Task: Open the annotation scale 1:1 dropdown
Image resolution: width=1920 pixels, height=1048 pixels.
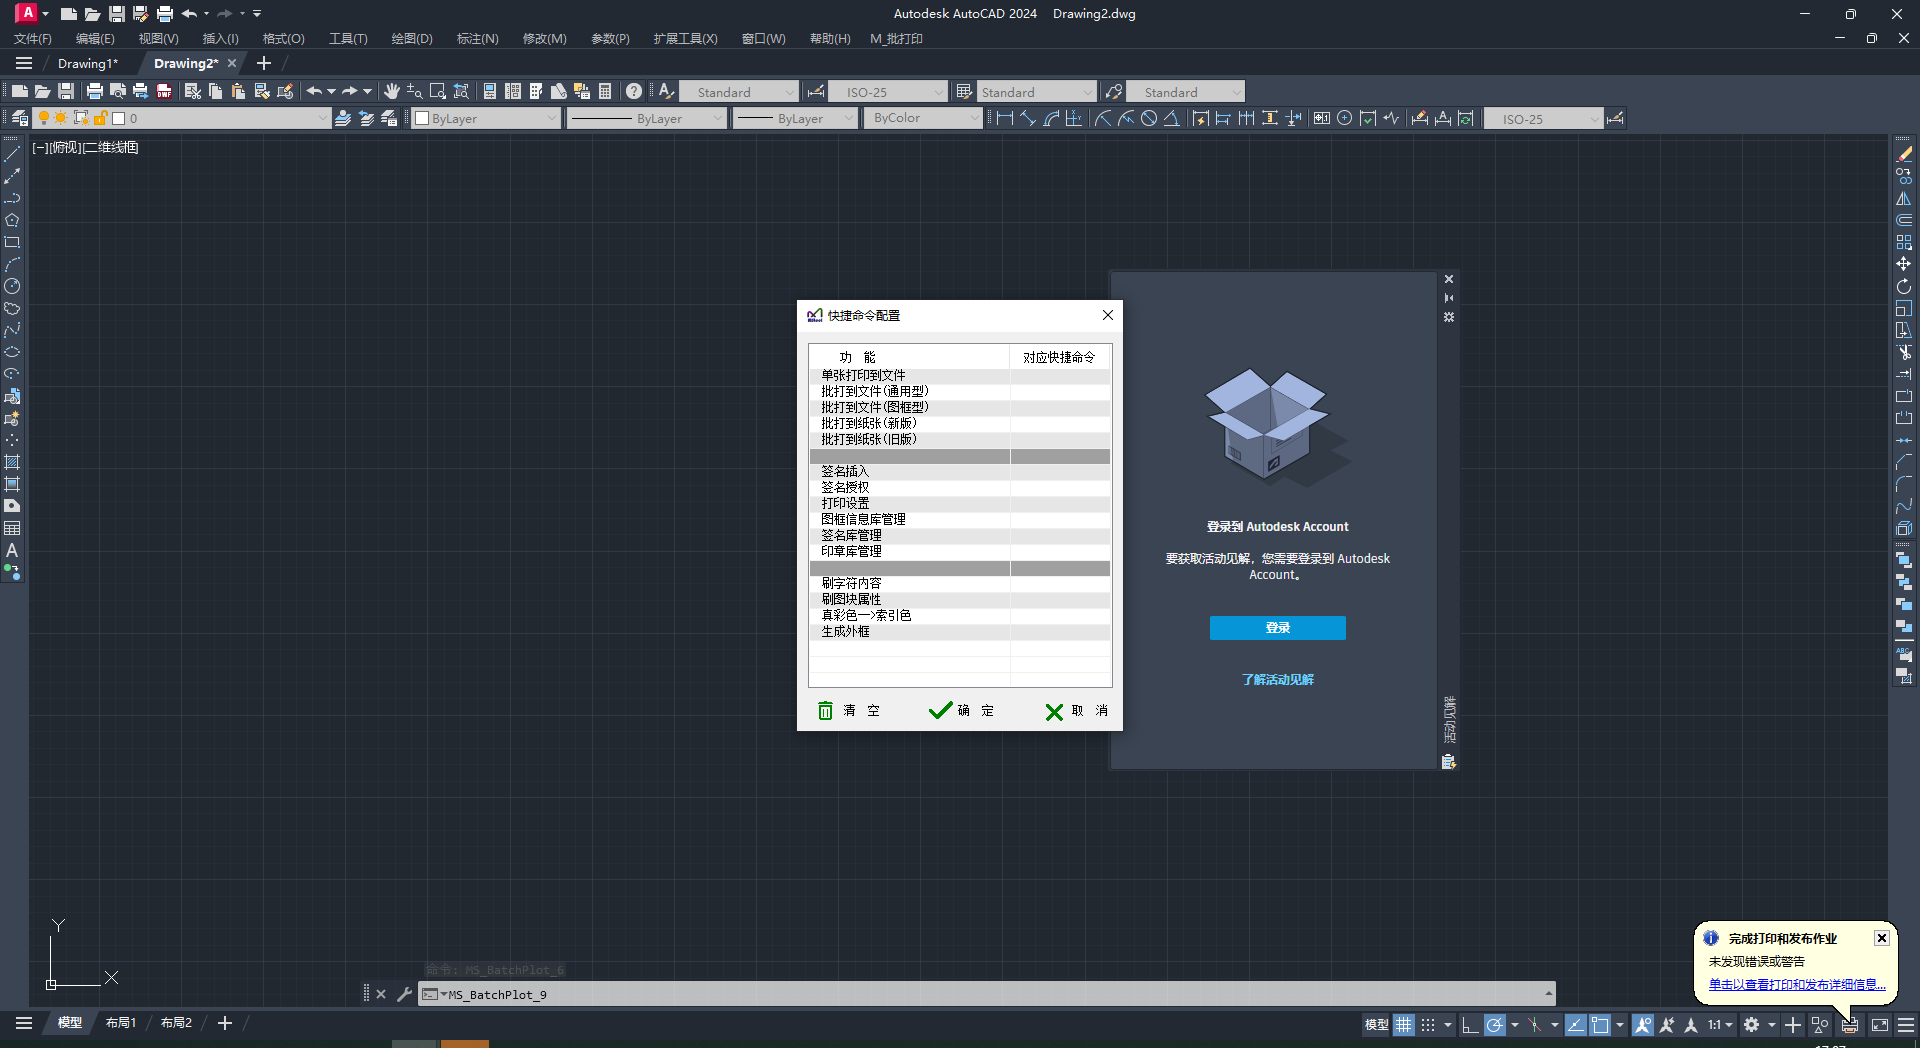Action: point(1719,1024)
